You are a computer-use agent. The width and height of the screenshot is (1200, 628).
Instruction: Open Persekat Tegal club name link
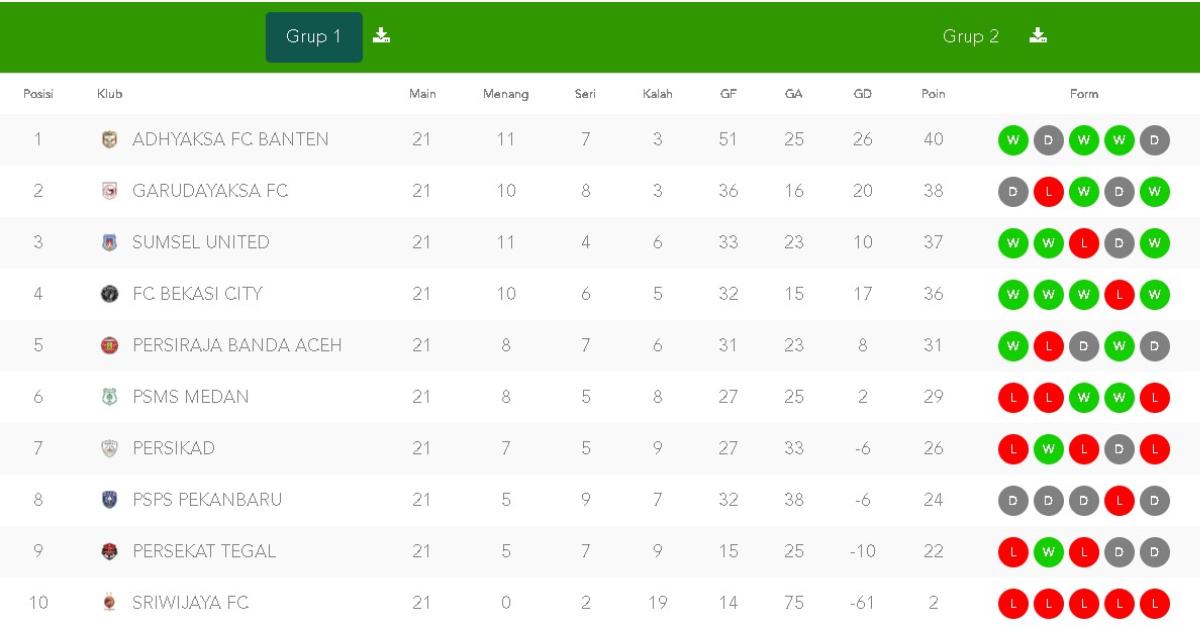point(204,551)
